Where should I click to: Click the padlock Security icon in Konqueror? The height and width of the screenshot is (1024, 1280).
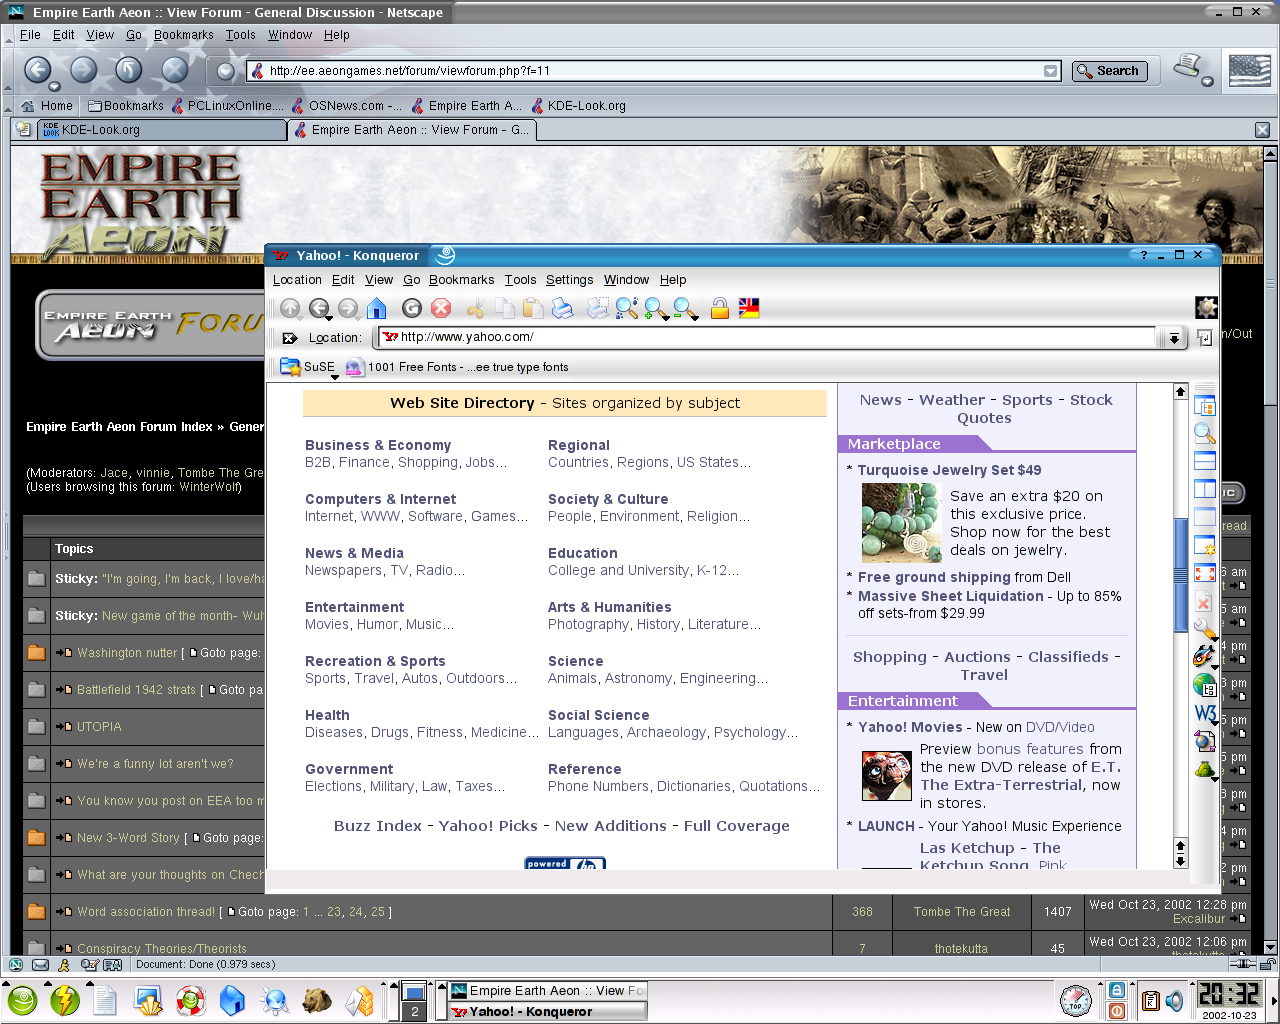point(719,309)
